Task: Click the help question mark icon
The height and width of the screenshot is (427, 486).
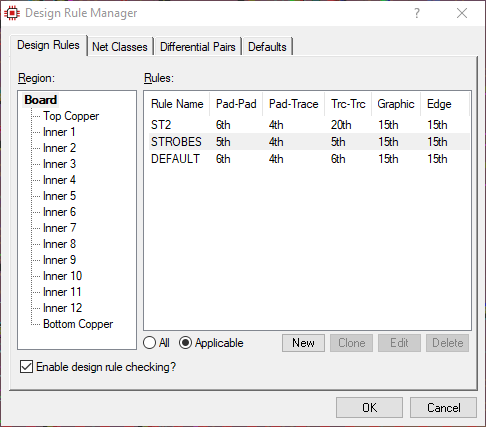Action: (417, 13)
